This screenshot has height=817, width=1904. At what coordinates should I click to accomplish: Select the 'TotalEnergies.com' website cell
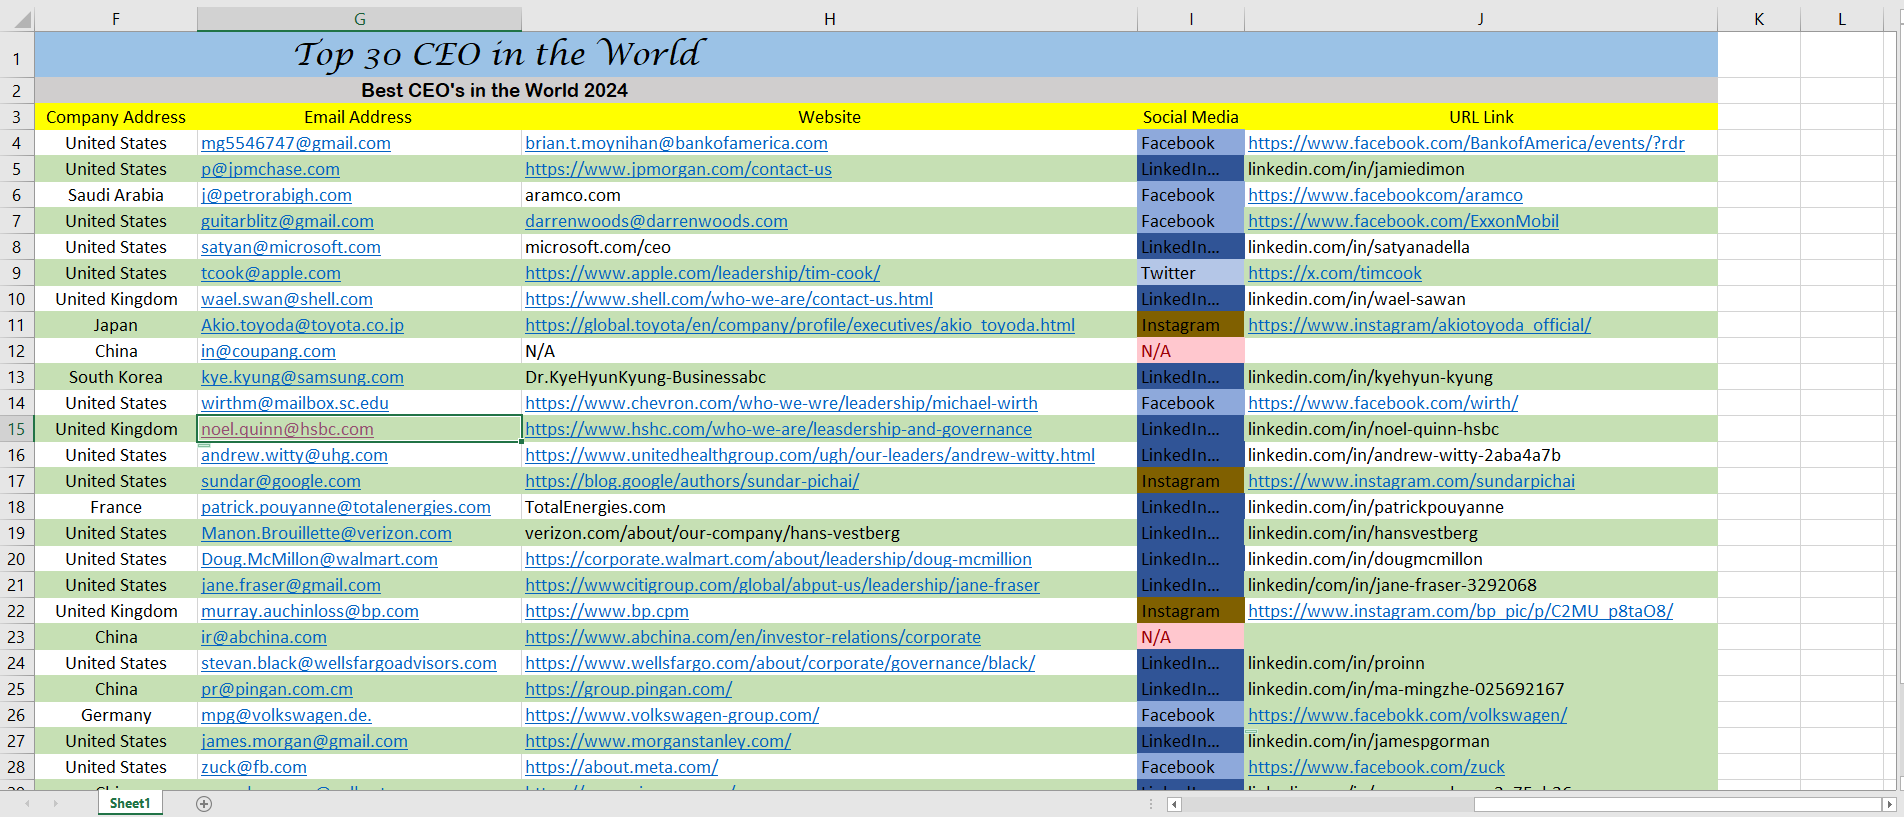pos(829,507)
